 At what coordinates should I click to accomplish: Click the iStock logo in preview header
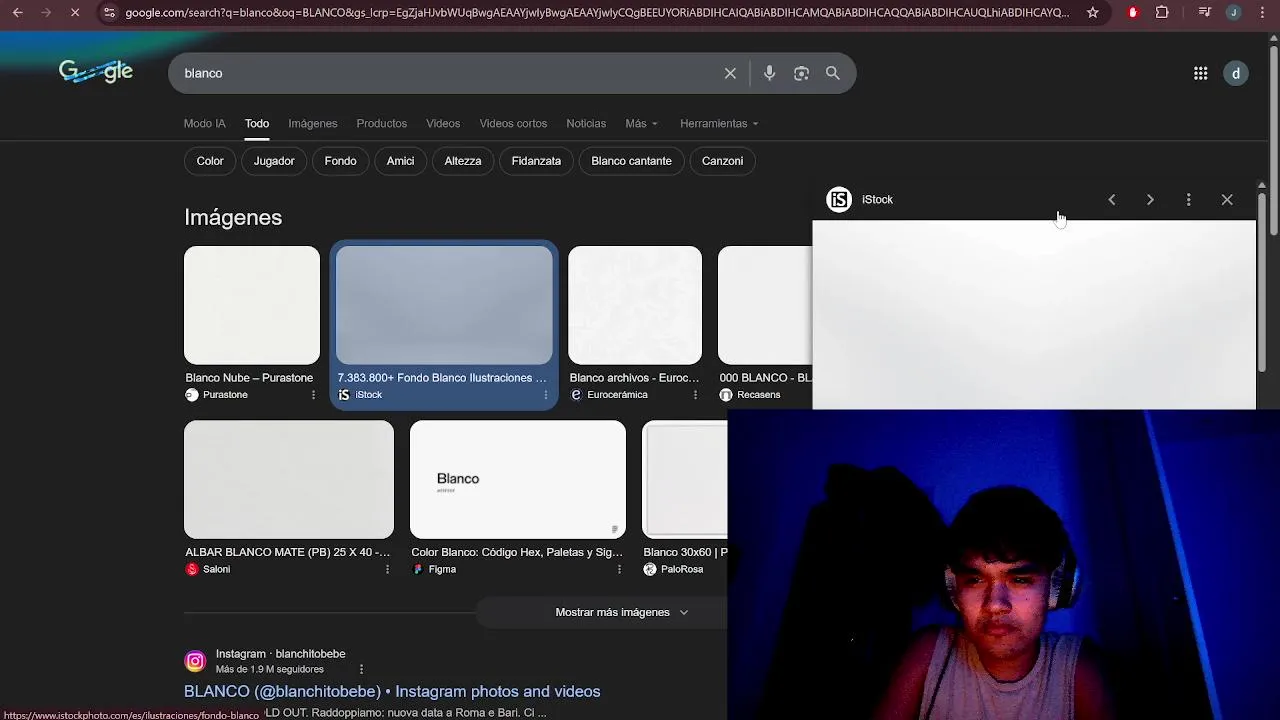(x=839, y=200)
